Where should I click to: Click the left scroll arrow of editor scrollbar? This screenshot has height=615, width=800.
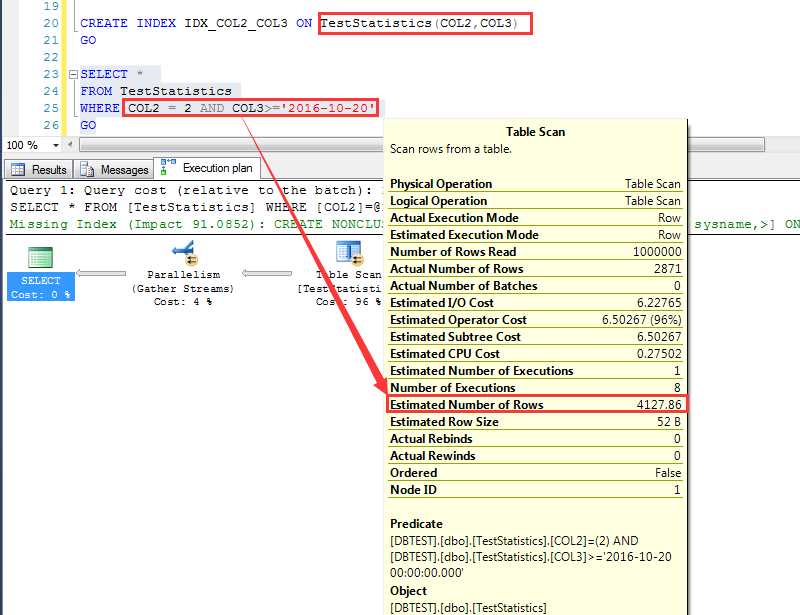coord(70,145)
